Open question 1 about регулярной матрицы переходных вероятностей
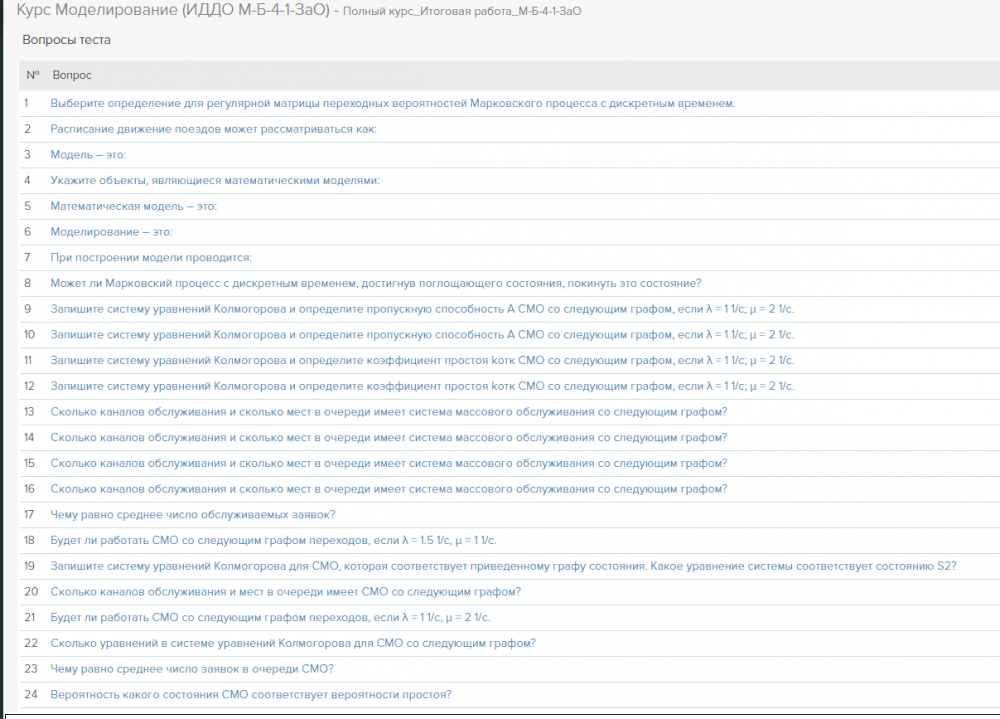This screenshot has width=1000, height=719. pyautogui.click(x=392, y=103)
